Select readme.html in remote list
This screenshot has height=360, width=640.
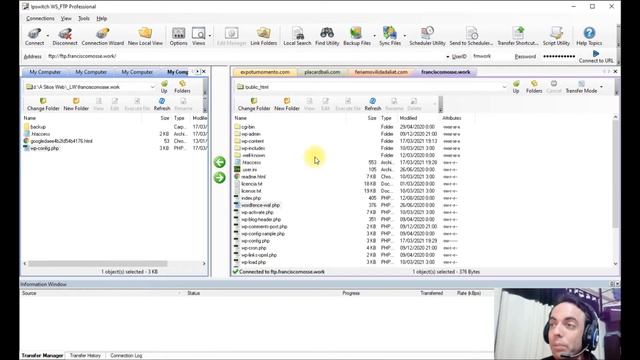point(253,177)
